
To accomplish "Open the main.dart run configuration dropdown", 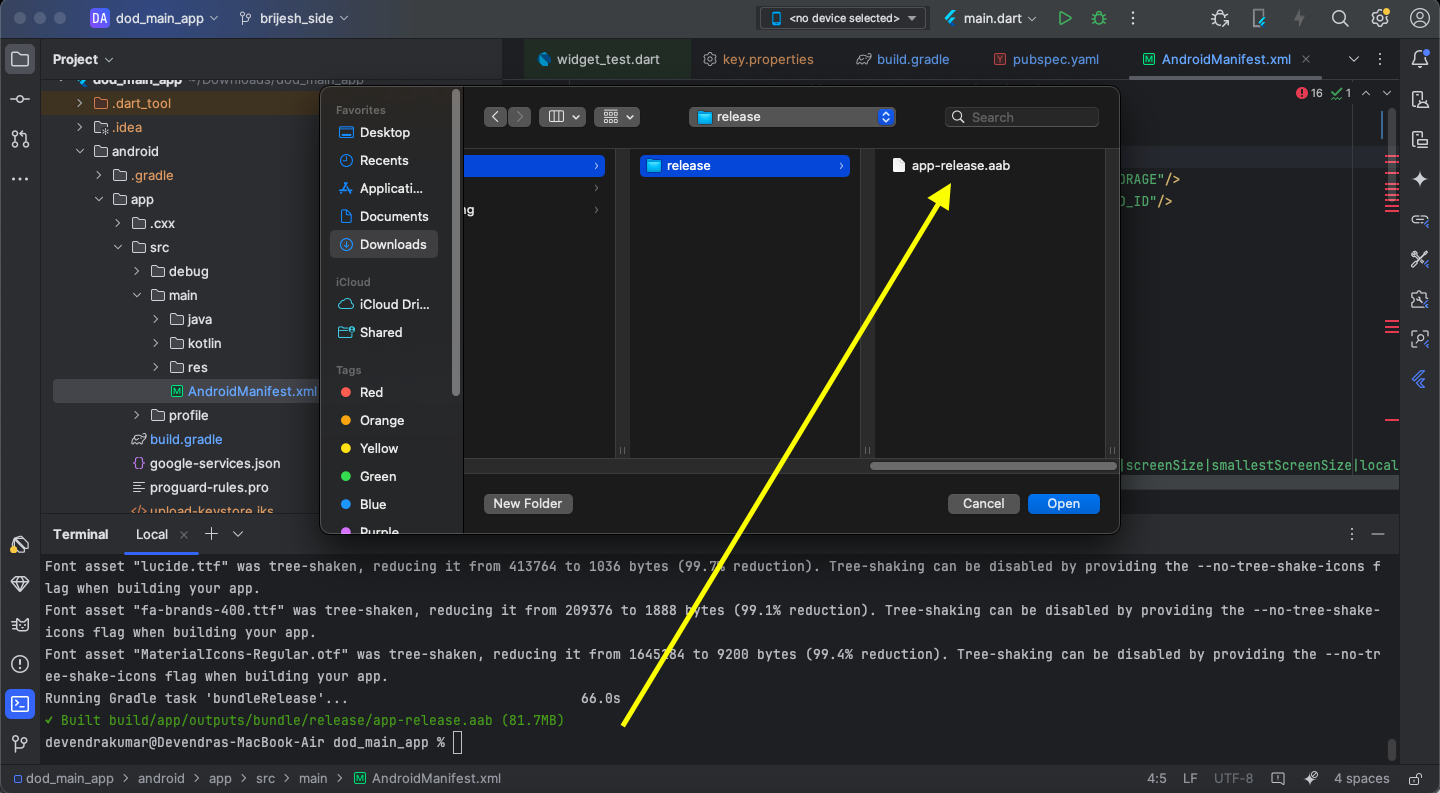I will click(x=990, y=18).
